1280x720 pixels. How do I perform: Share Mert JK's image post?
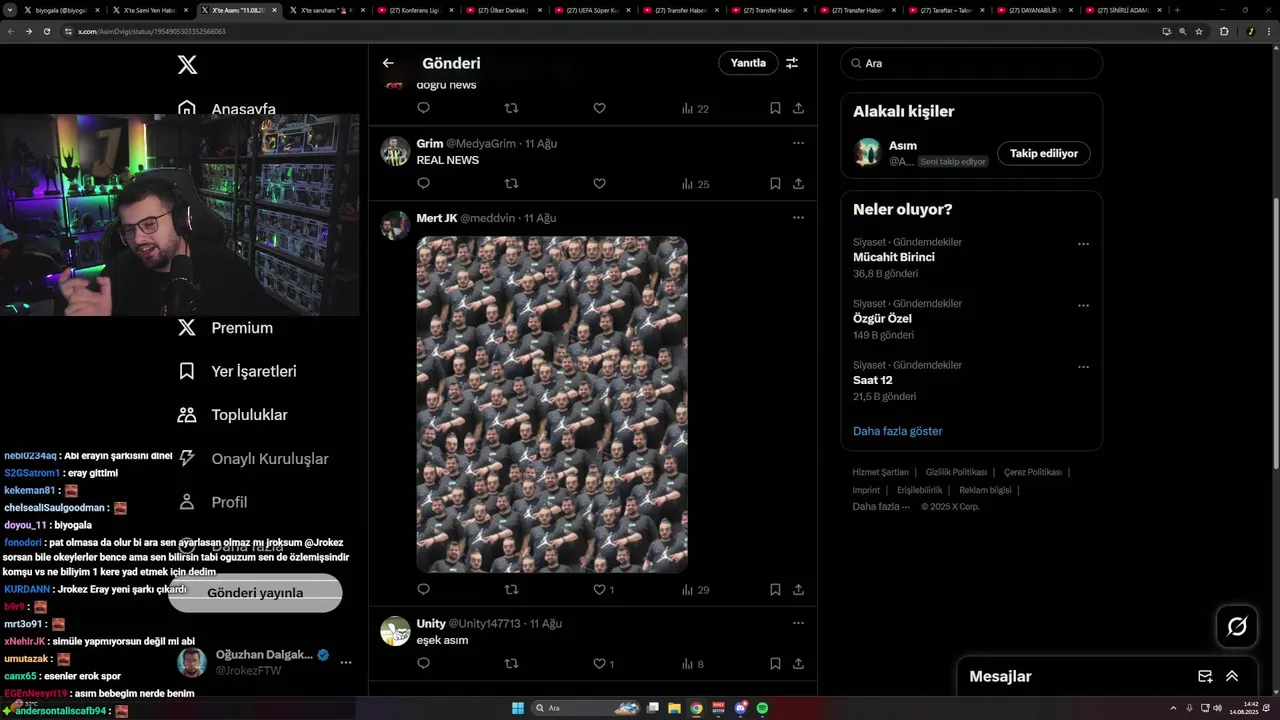(798, 590)
